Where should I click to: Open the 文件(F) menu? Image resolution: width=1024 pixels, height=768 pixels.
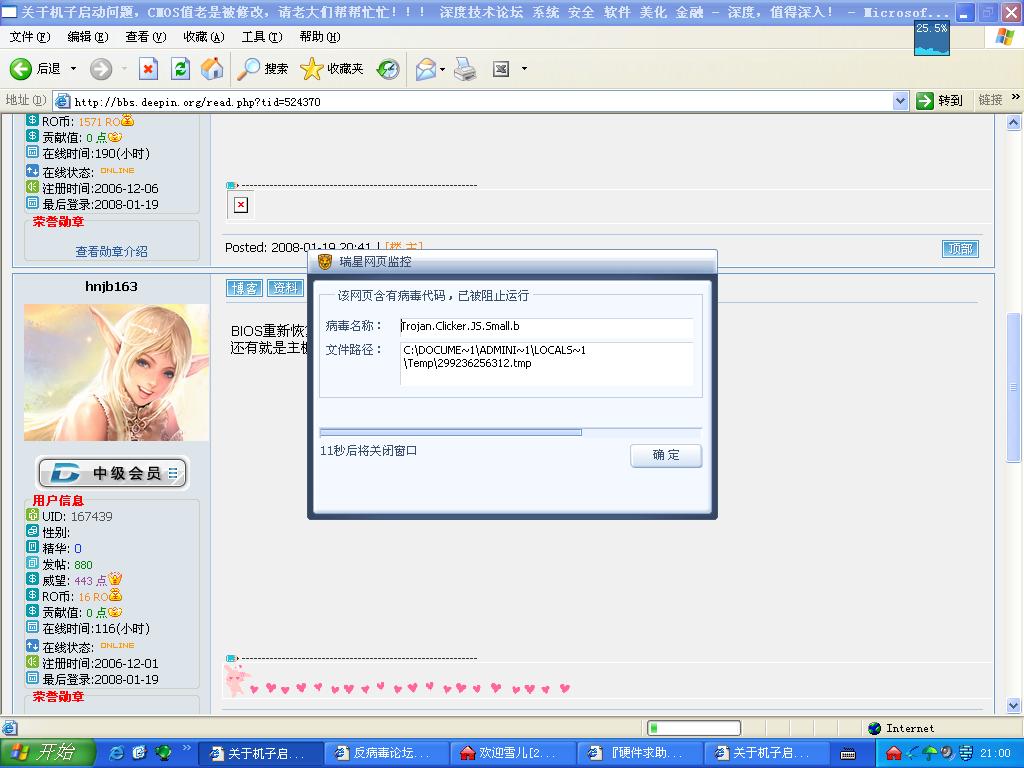coord(30,37)
